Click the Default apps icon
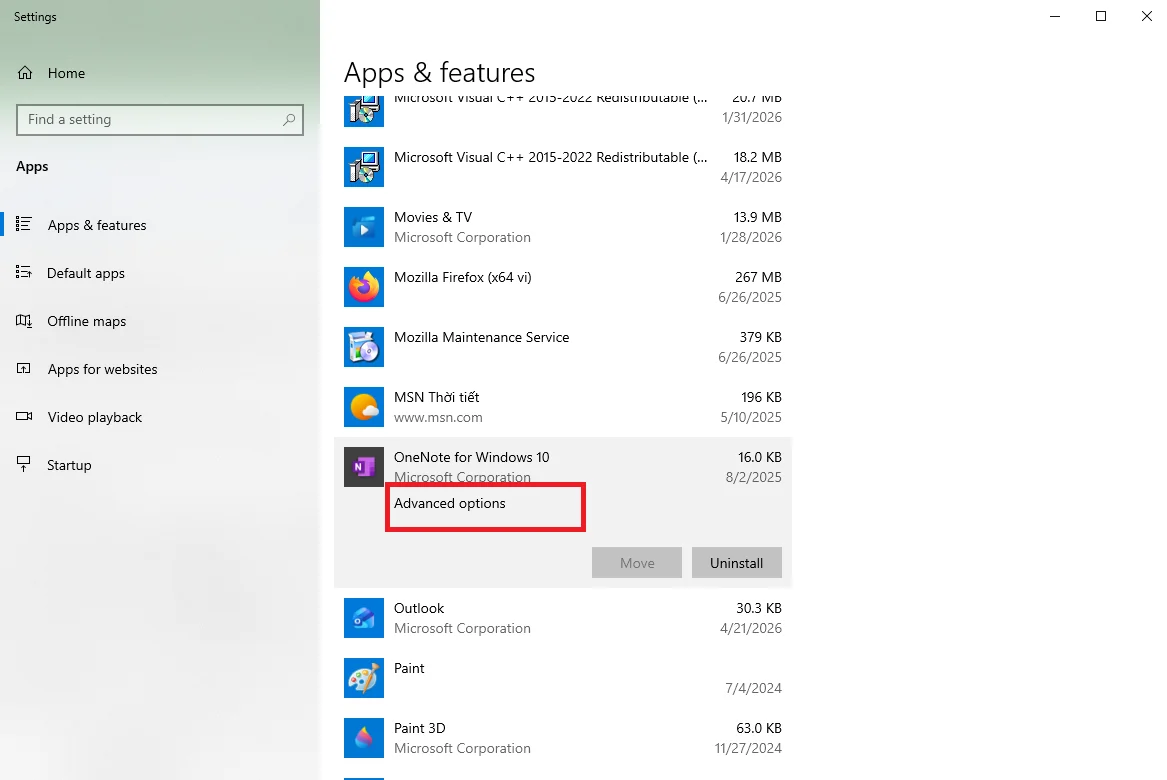 pos(24,272)
